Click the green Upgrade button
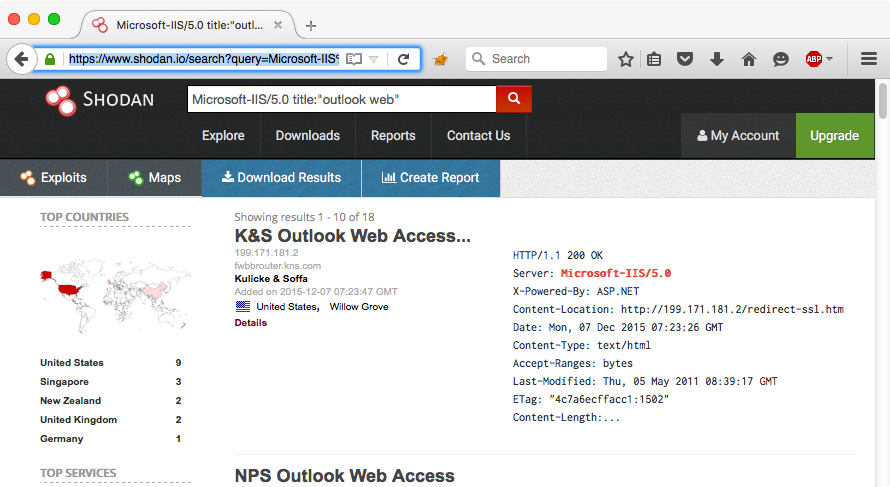This screenshot has height=487, width=890. pyautogui.click(x=834, y=136)
